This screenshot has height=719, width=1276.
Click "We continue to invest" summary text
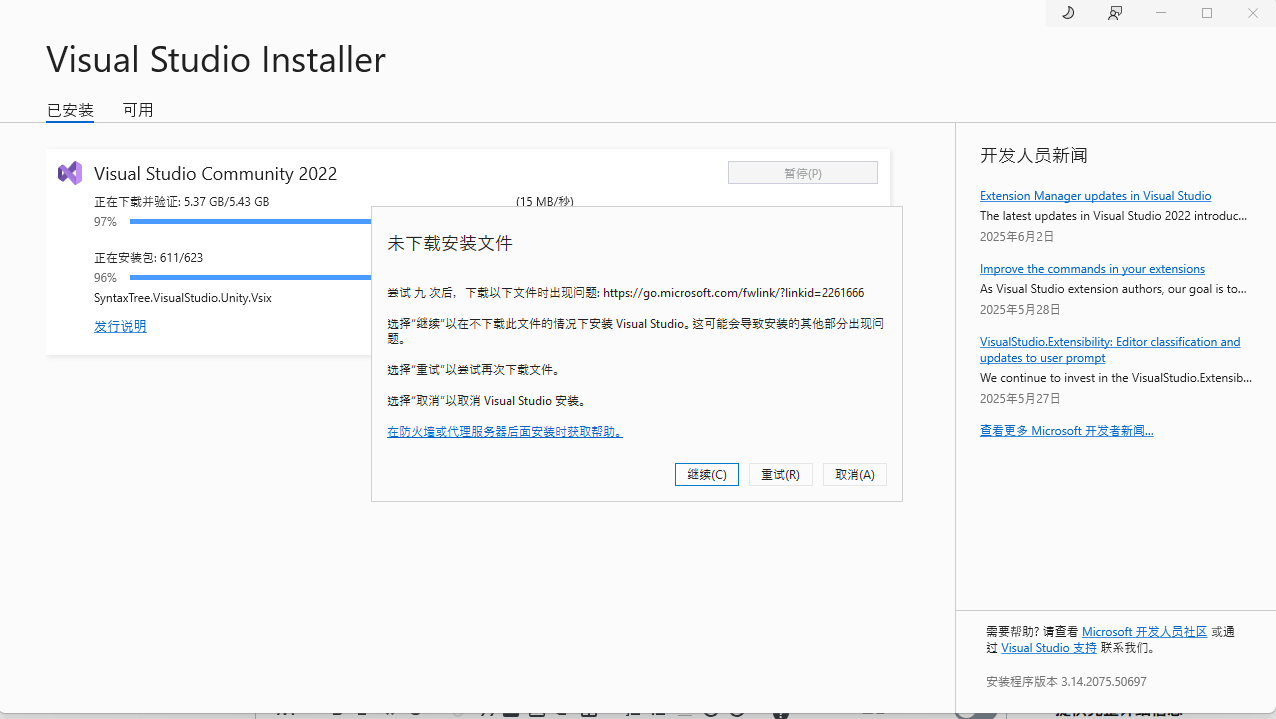pos(1115,378)
